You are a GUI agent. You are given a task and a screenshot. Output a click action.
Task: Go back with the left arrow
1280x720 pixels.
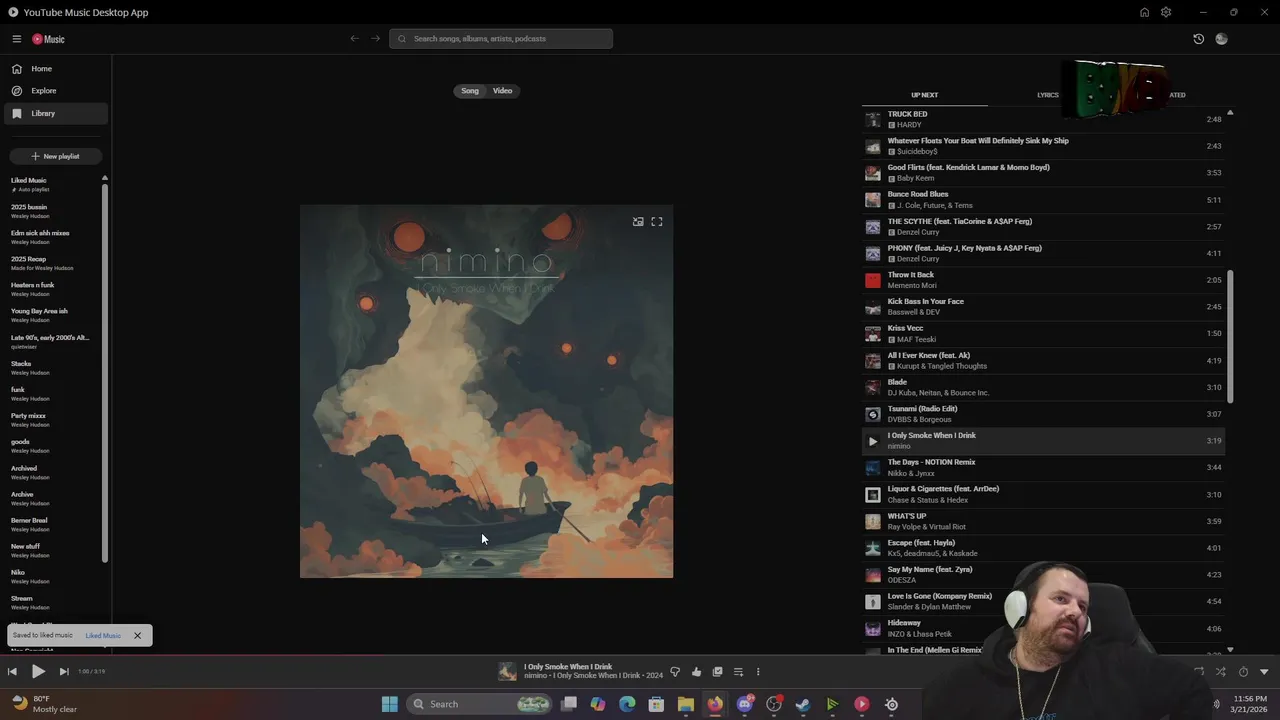coord(354,39)
